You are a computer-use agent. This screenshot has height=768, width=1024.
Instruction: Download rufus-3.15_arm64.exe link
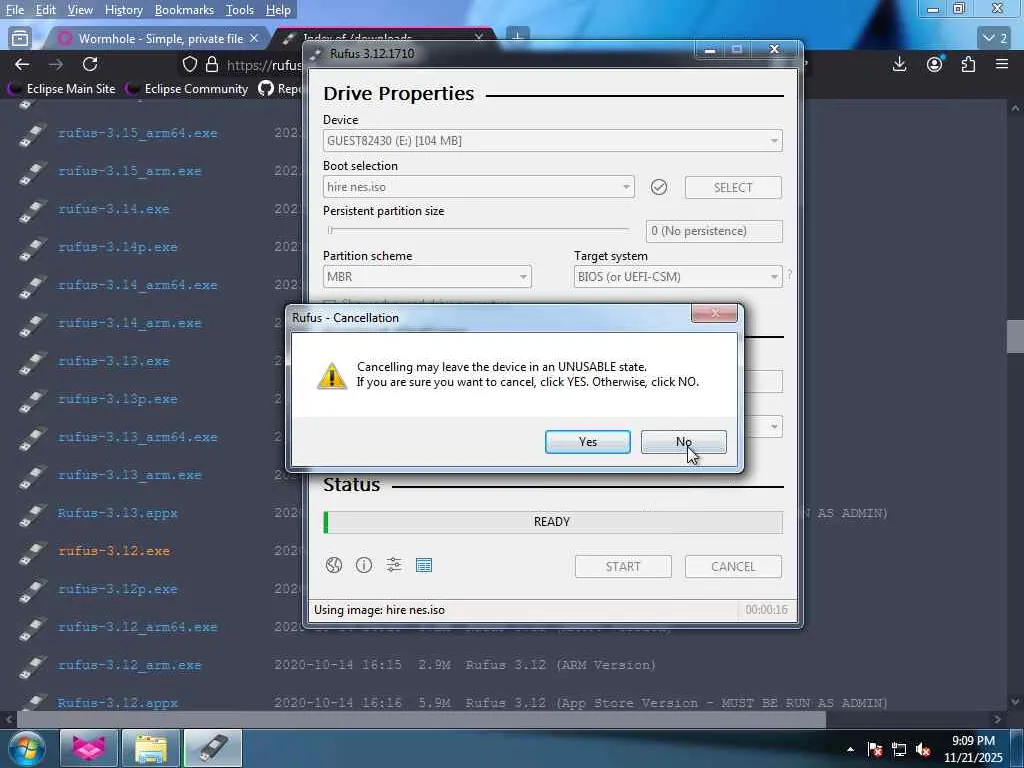(138, 133)
